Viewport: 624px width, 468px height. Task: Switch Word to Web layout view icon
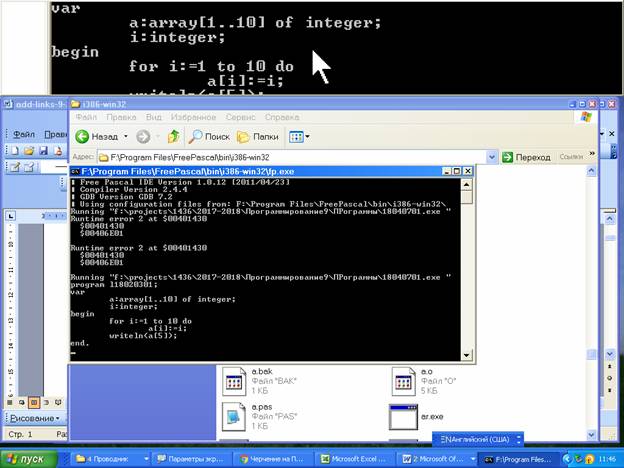[21, 403]
